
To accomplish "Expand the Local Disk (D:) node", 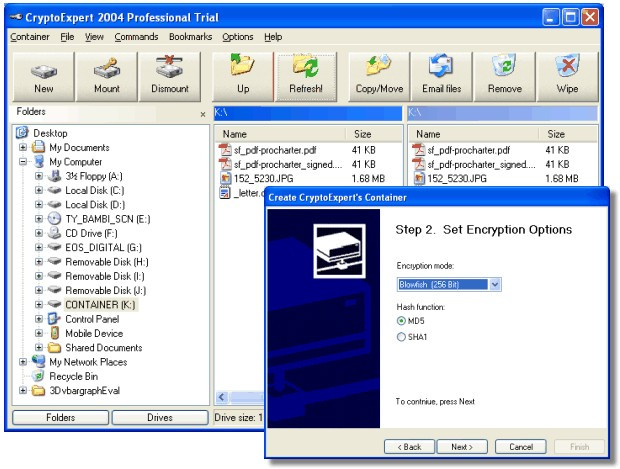I will 39,204.
